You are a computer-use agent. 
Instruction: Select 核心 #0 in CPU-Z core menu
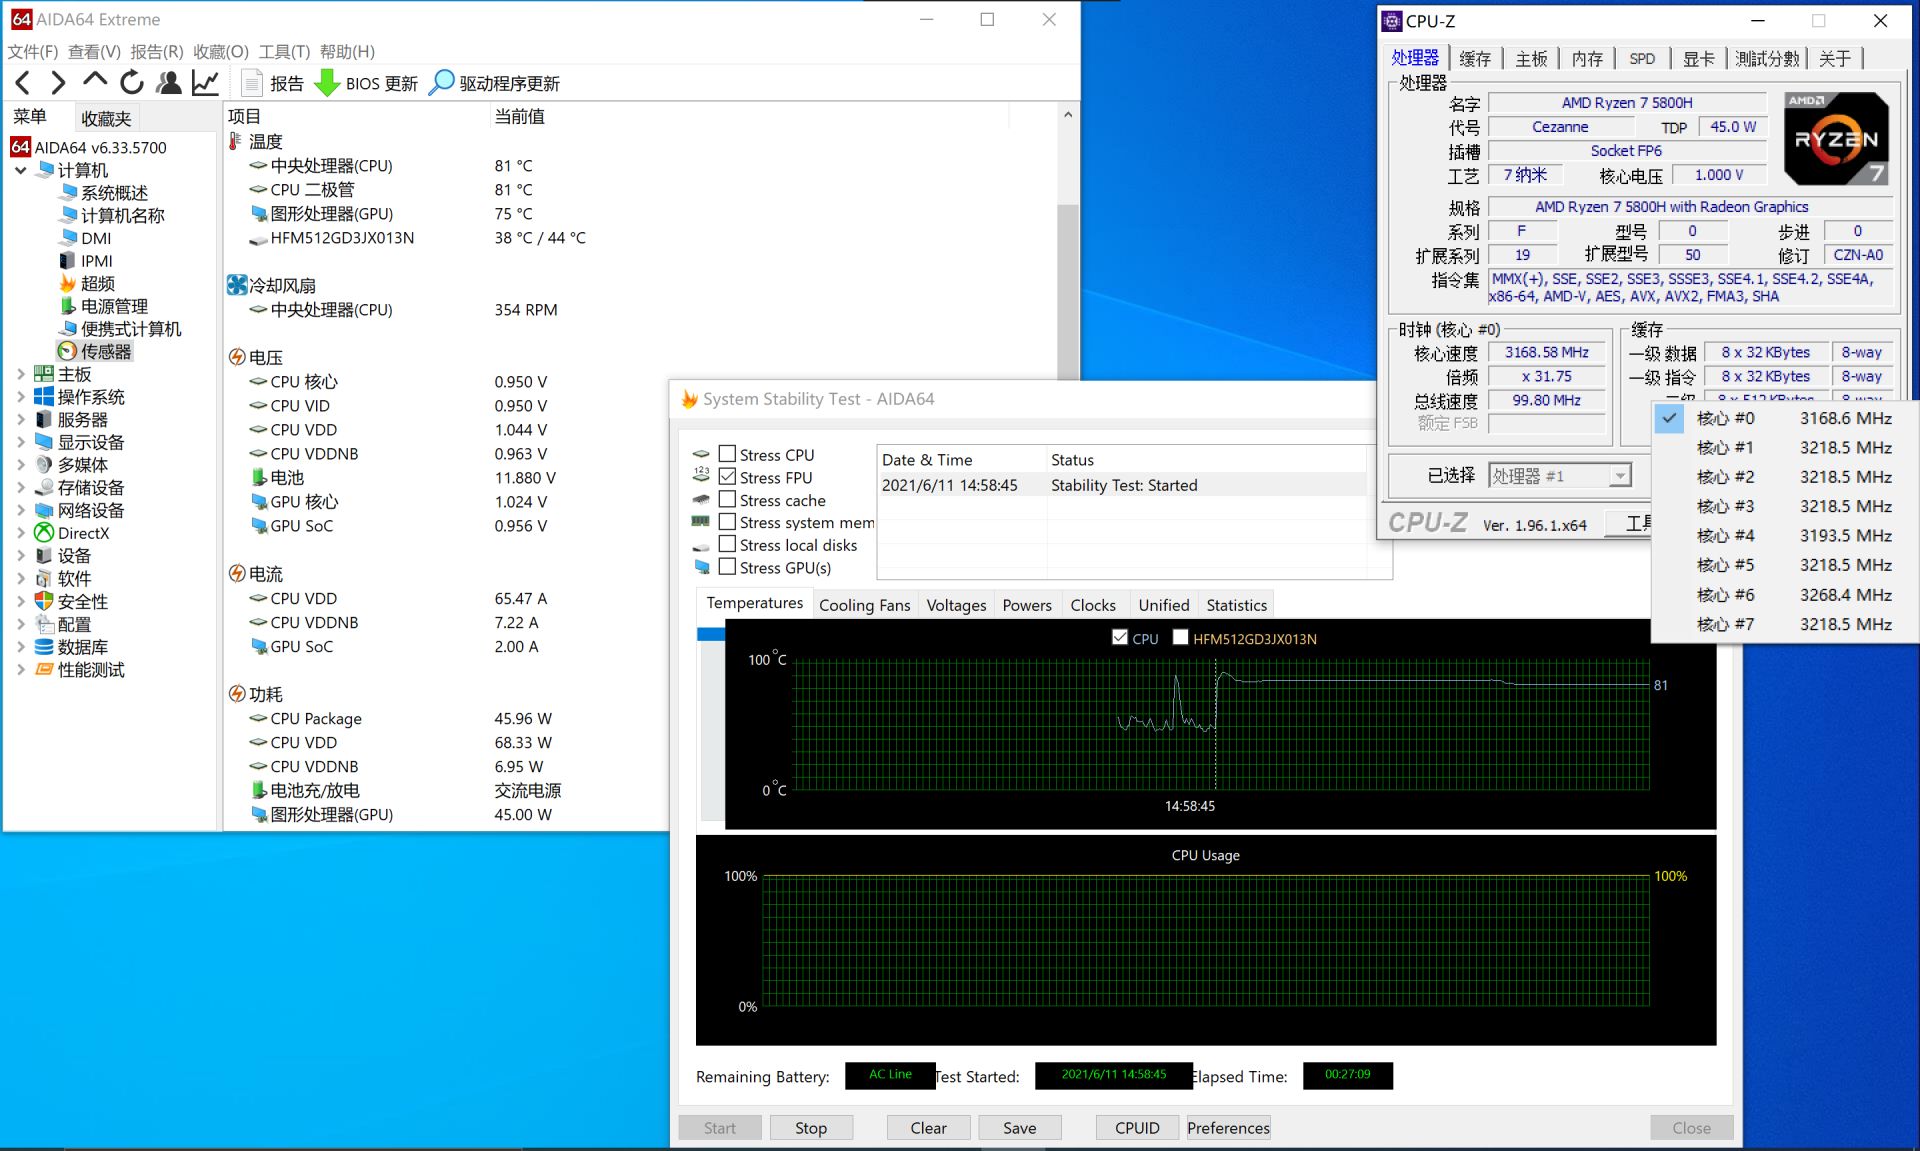tap(1785, 418)
